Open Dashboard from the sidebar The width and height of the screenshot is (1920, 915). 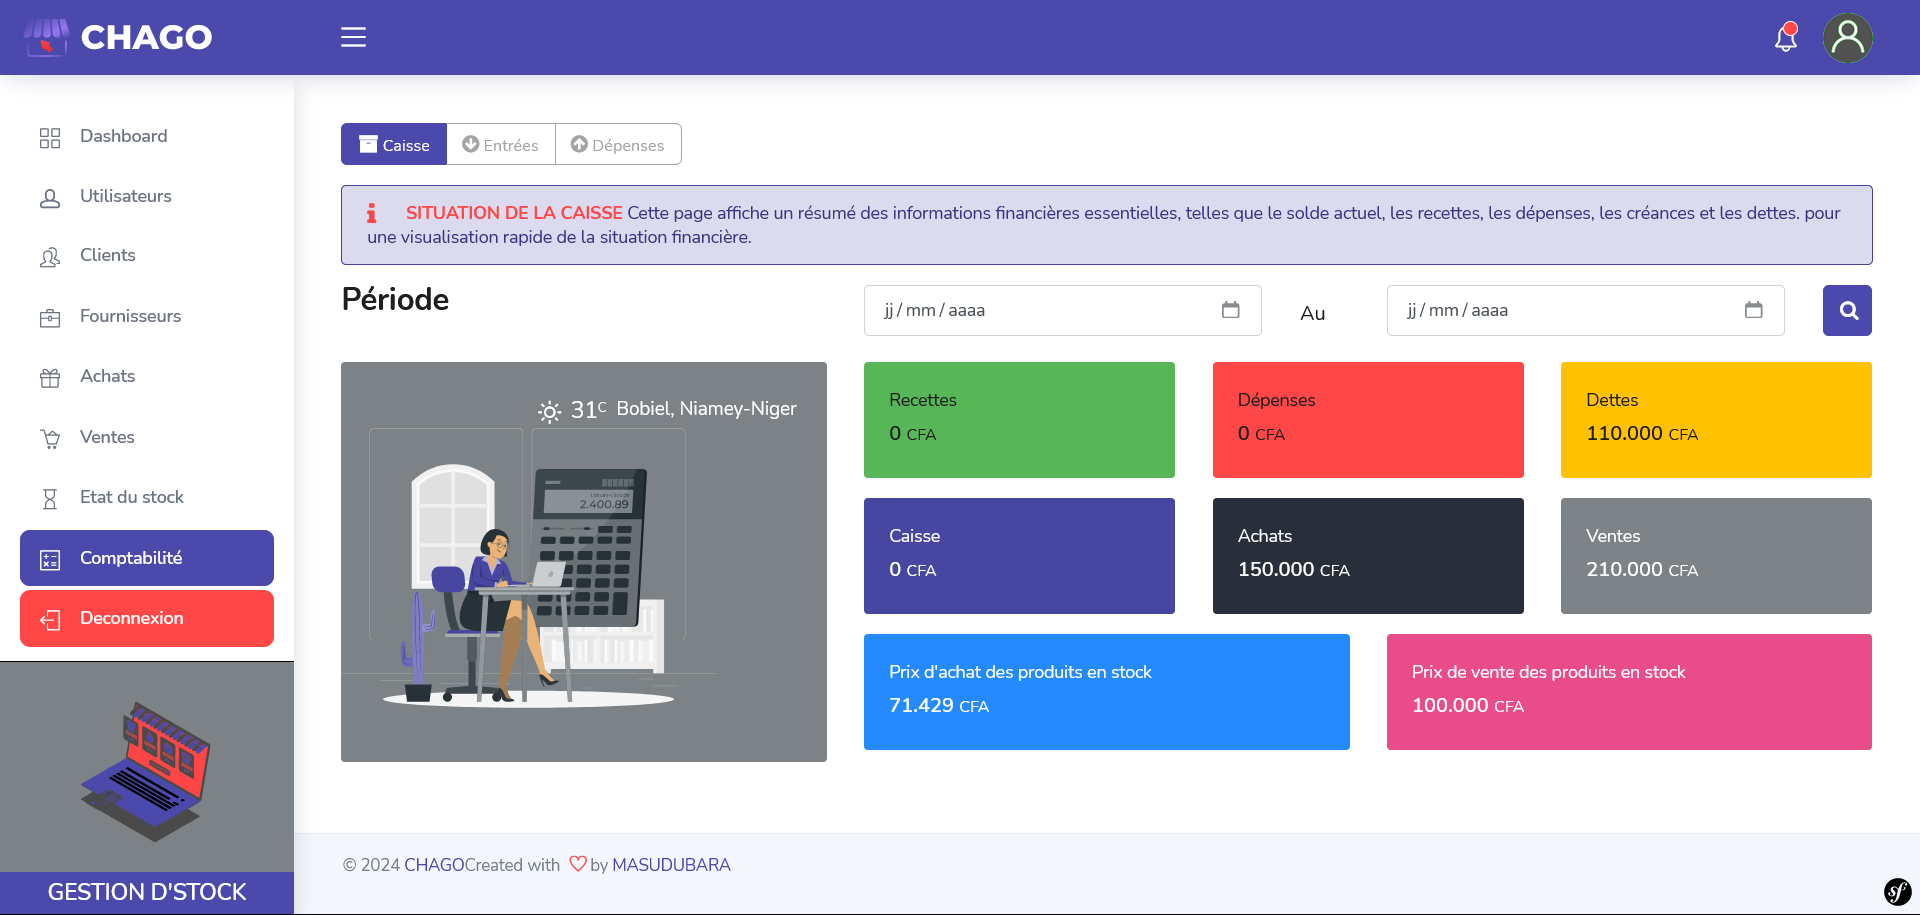123,136
